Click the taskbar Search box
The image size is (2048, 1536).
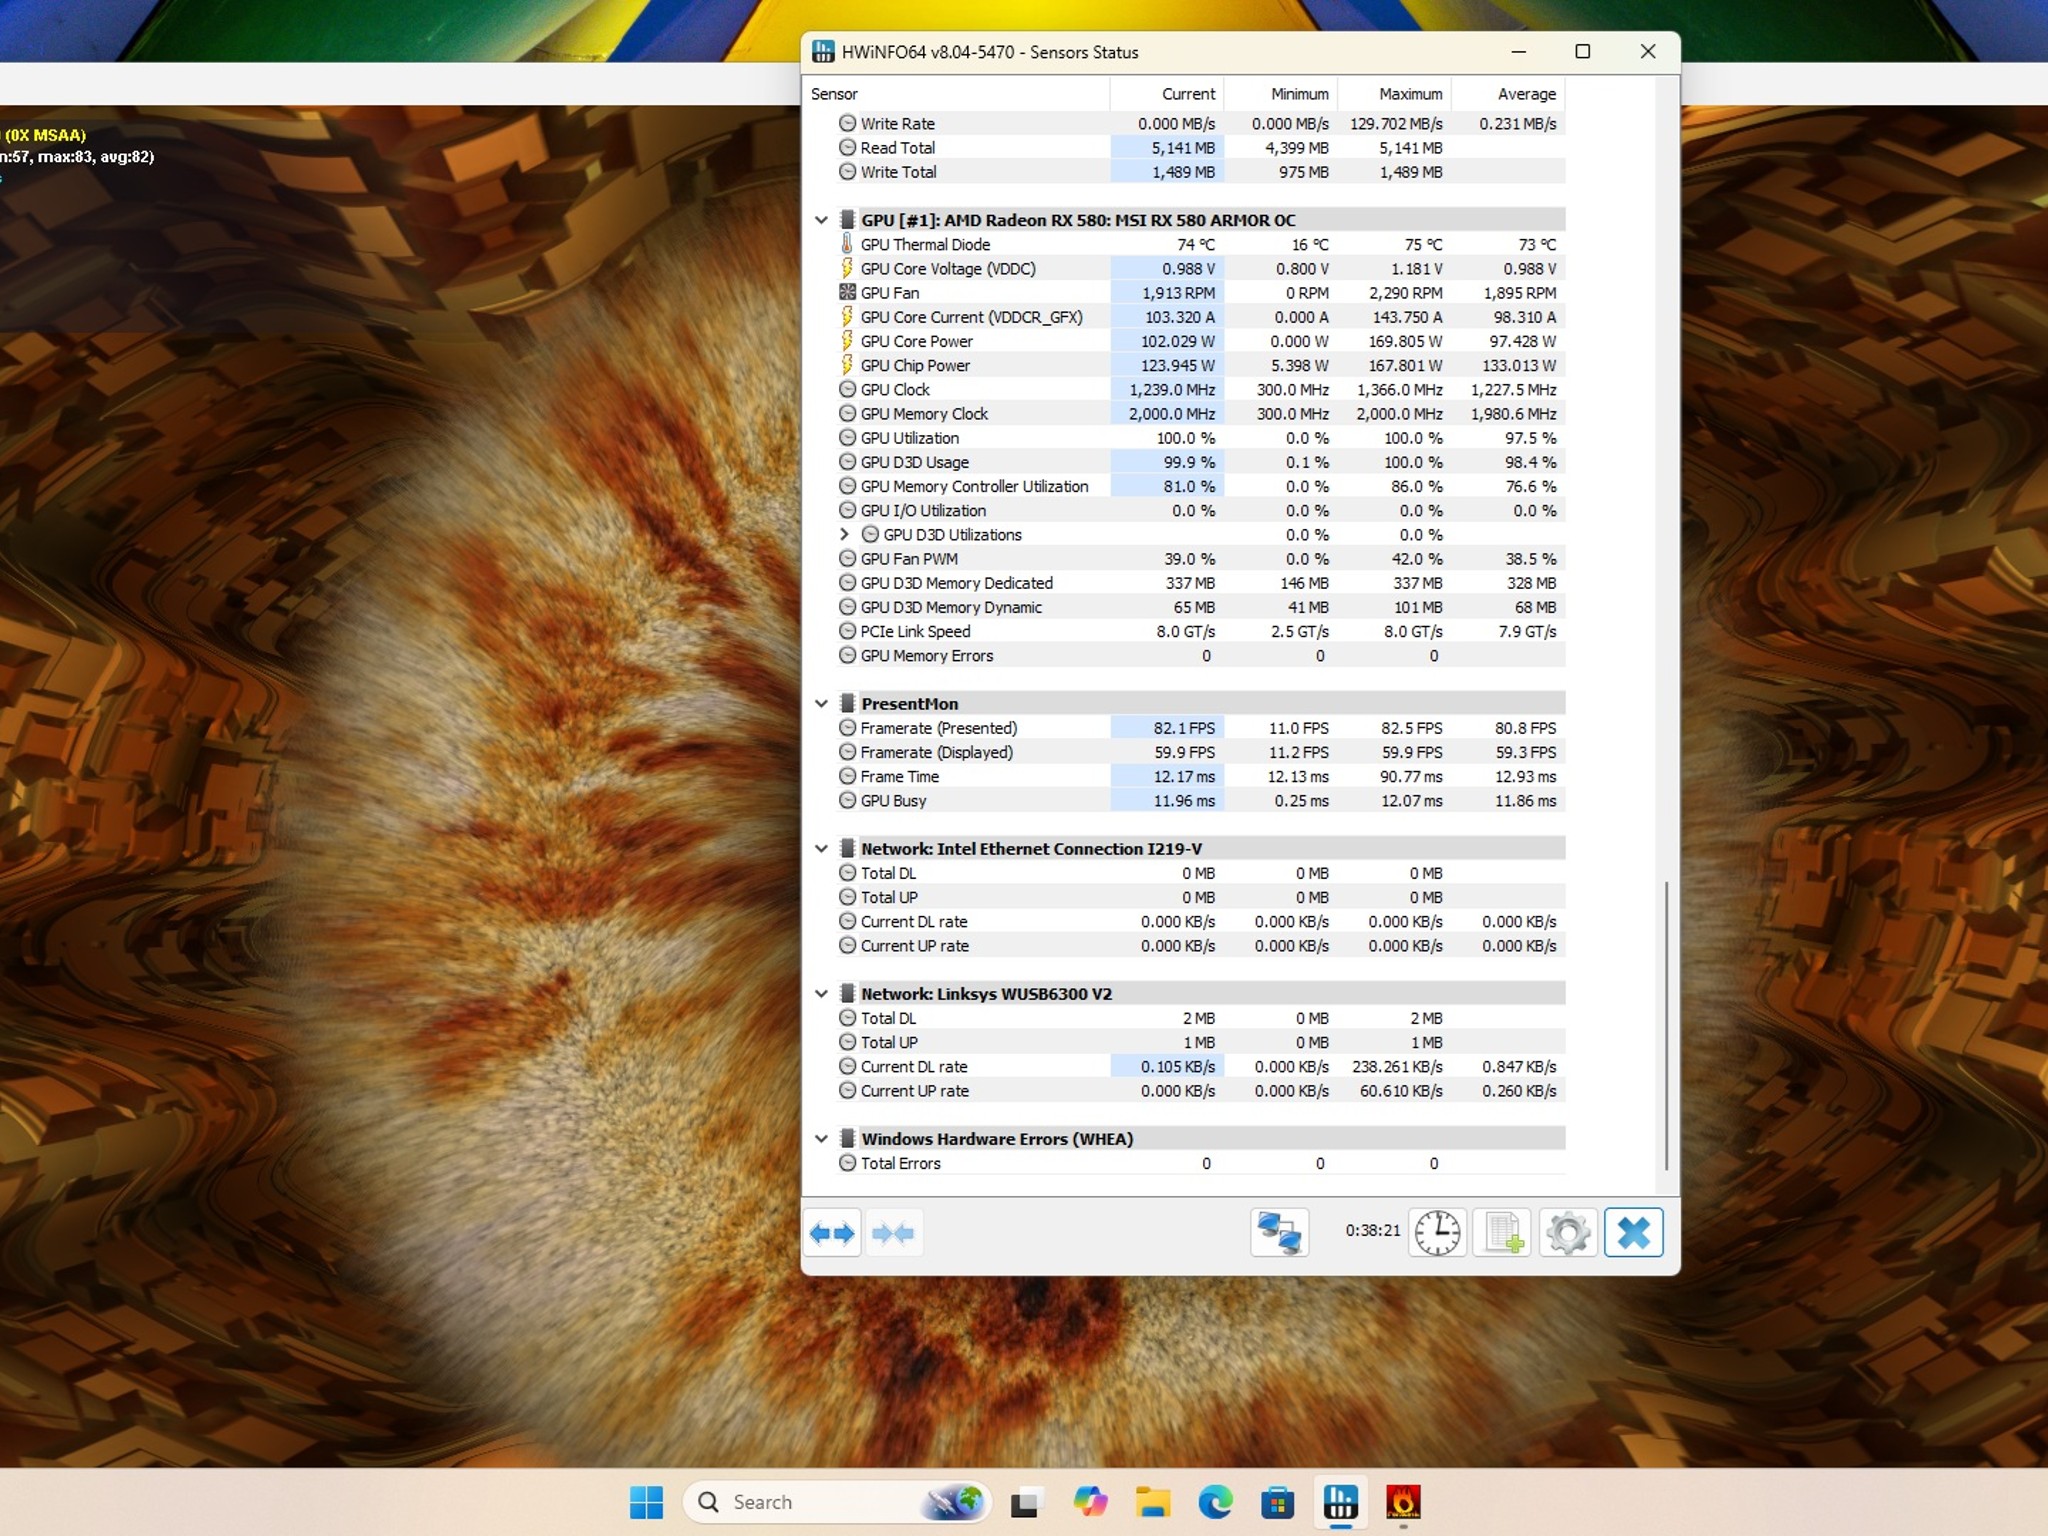pos(836,1502)
